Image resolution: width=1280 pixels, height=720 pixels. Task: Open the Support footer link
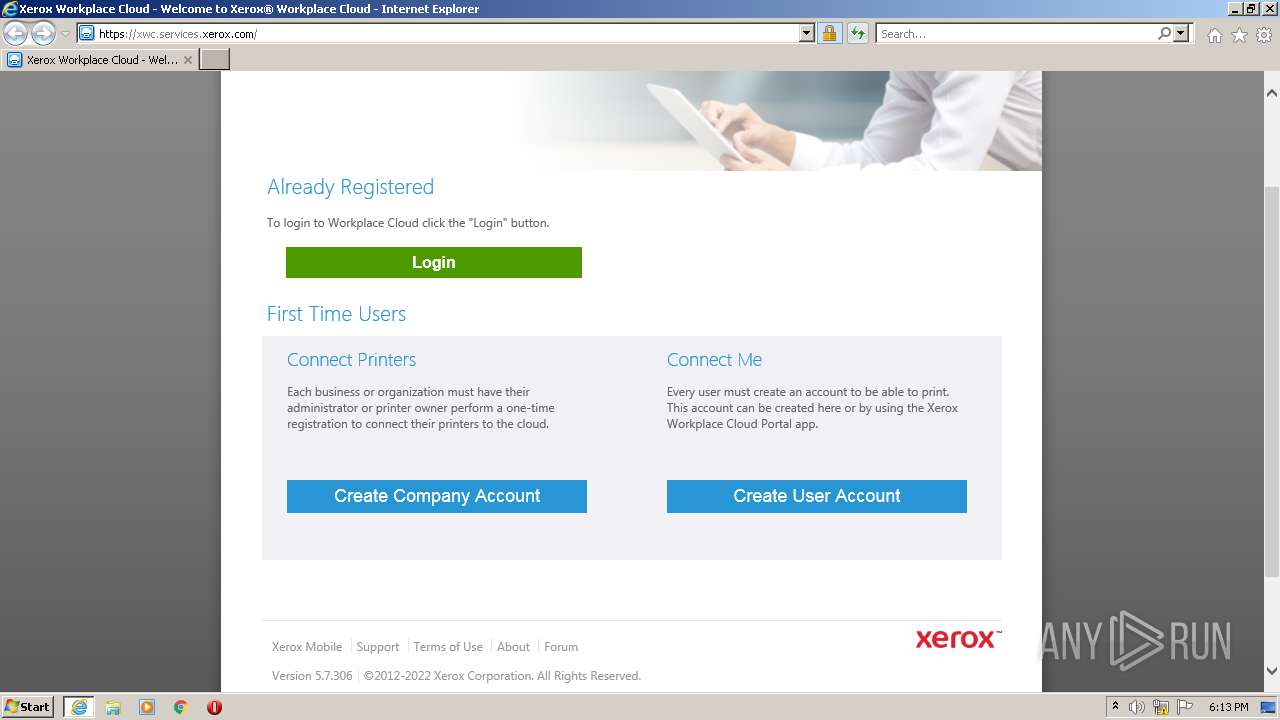coord(378,647)
